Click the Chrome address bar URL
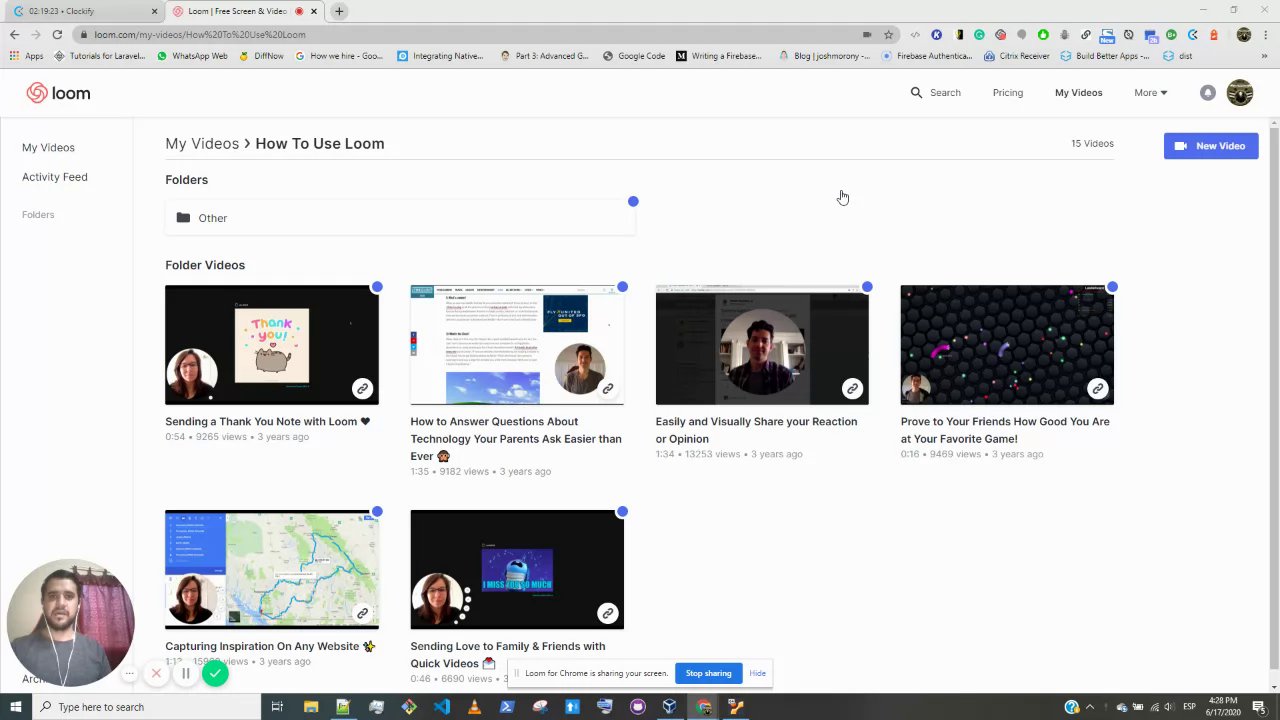The width and height of the screenshot is (1280, 720). [x=200, y=34]
